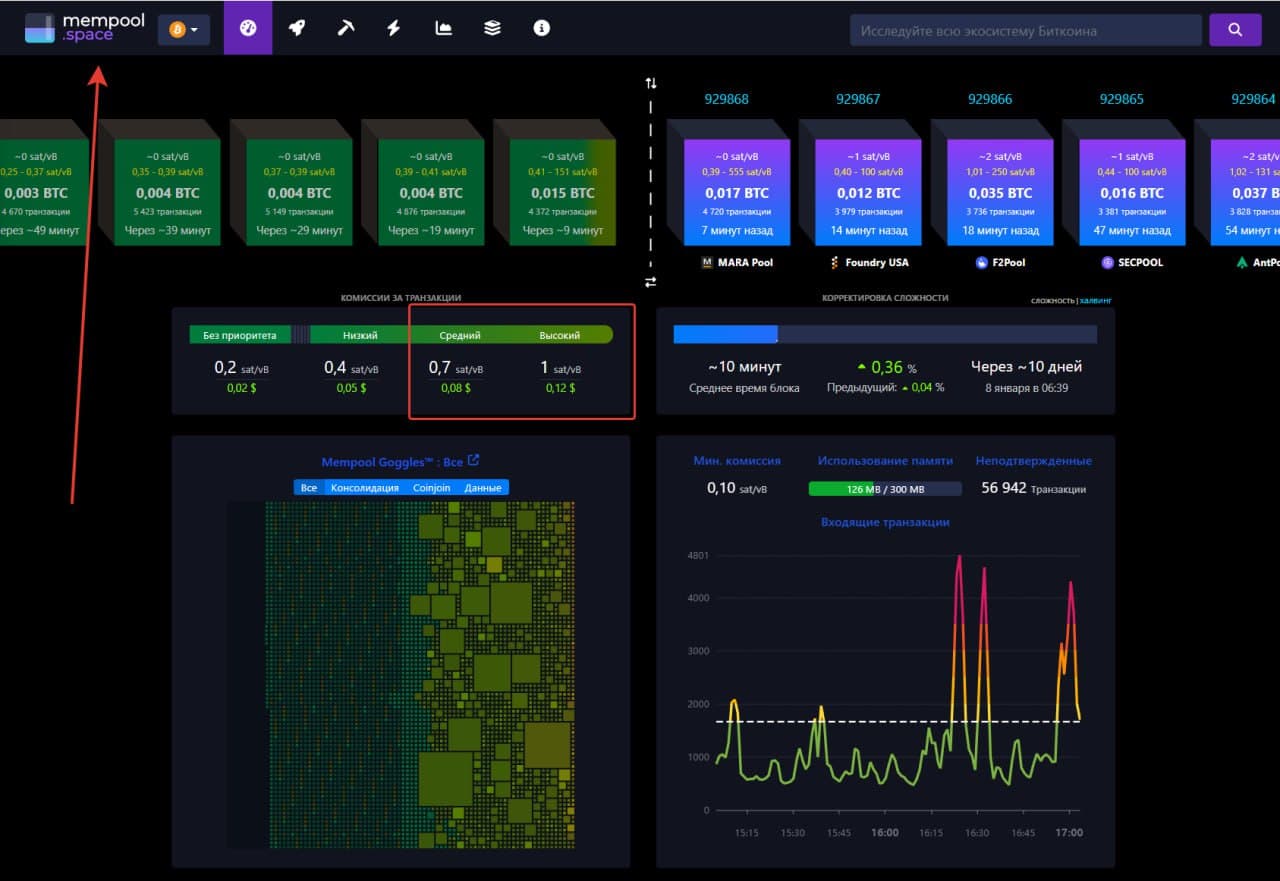1280x881 pixels.
Task: Select the Coinjoin goggles filter
Action: pos(432,488)
